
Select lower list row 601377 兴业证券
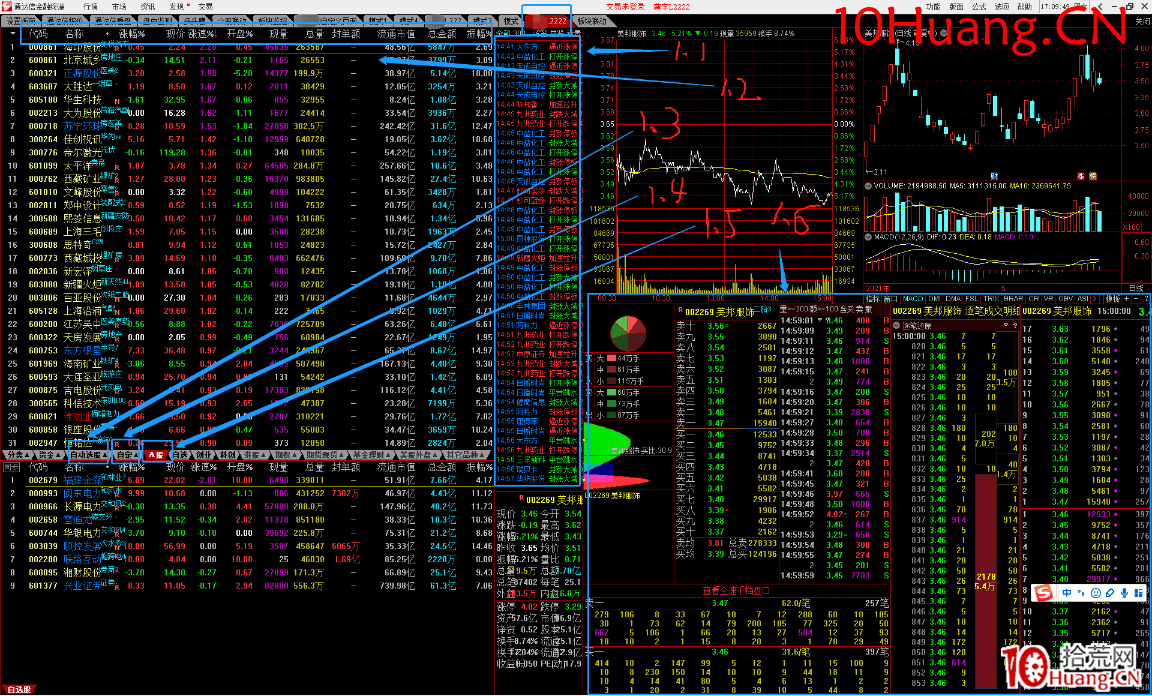248,586
